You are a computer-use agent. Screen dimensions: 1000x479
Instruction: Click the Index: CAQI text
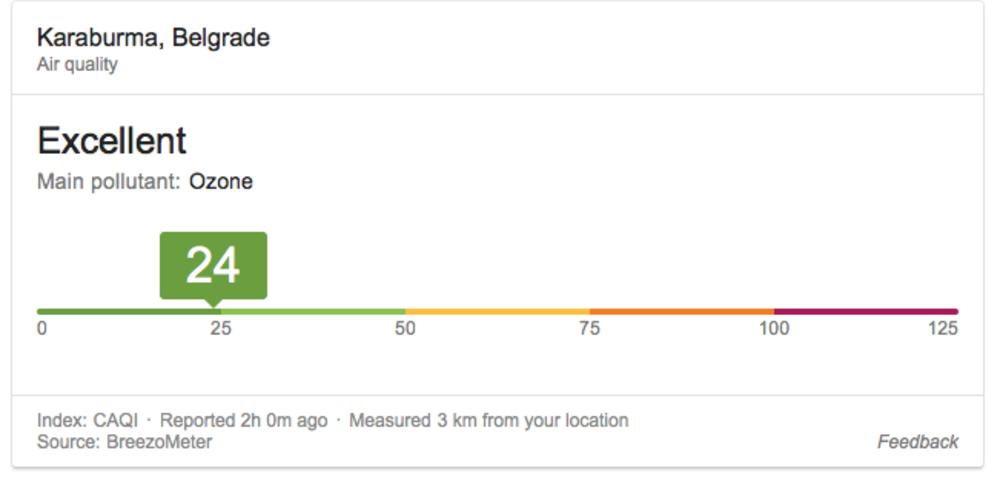point(87,420)
